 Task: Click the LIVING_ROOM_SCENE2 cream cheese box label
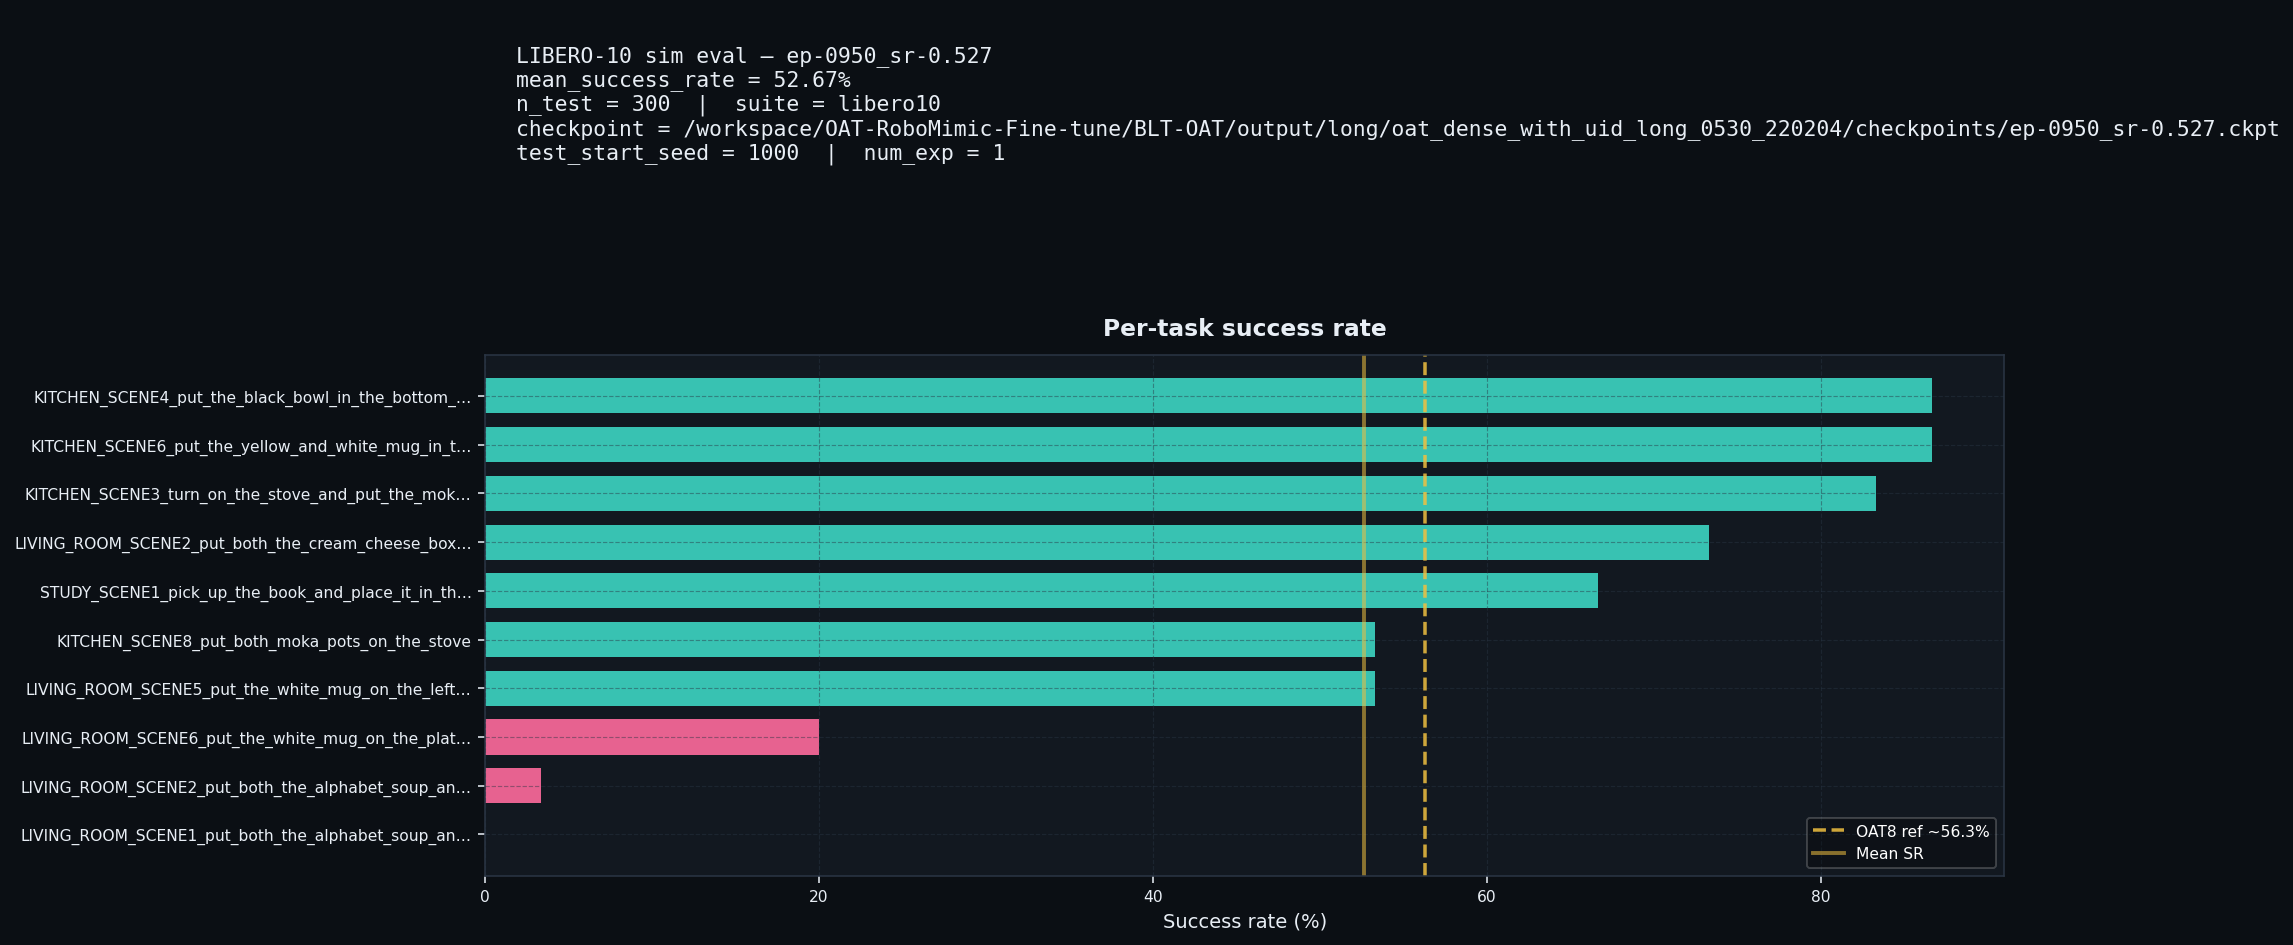pos(243,544)
